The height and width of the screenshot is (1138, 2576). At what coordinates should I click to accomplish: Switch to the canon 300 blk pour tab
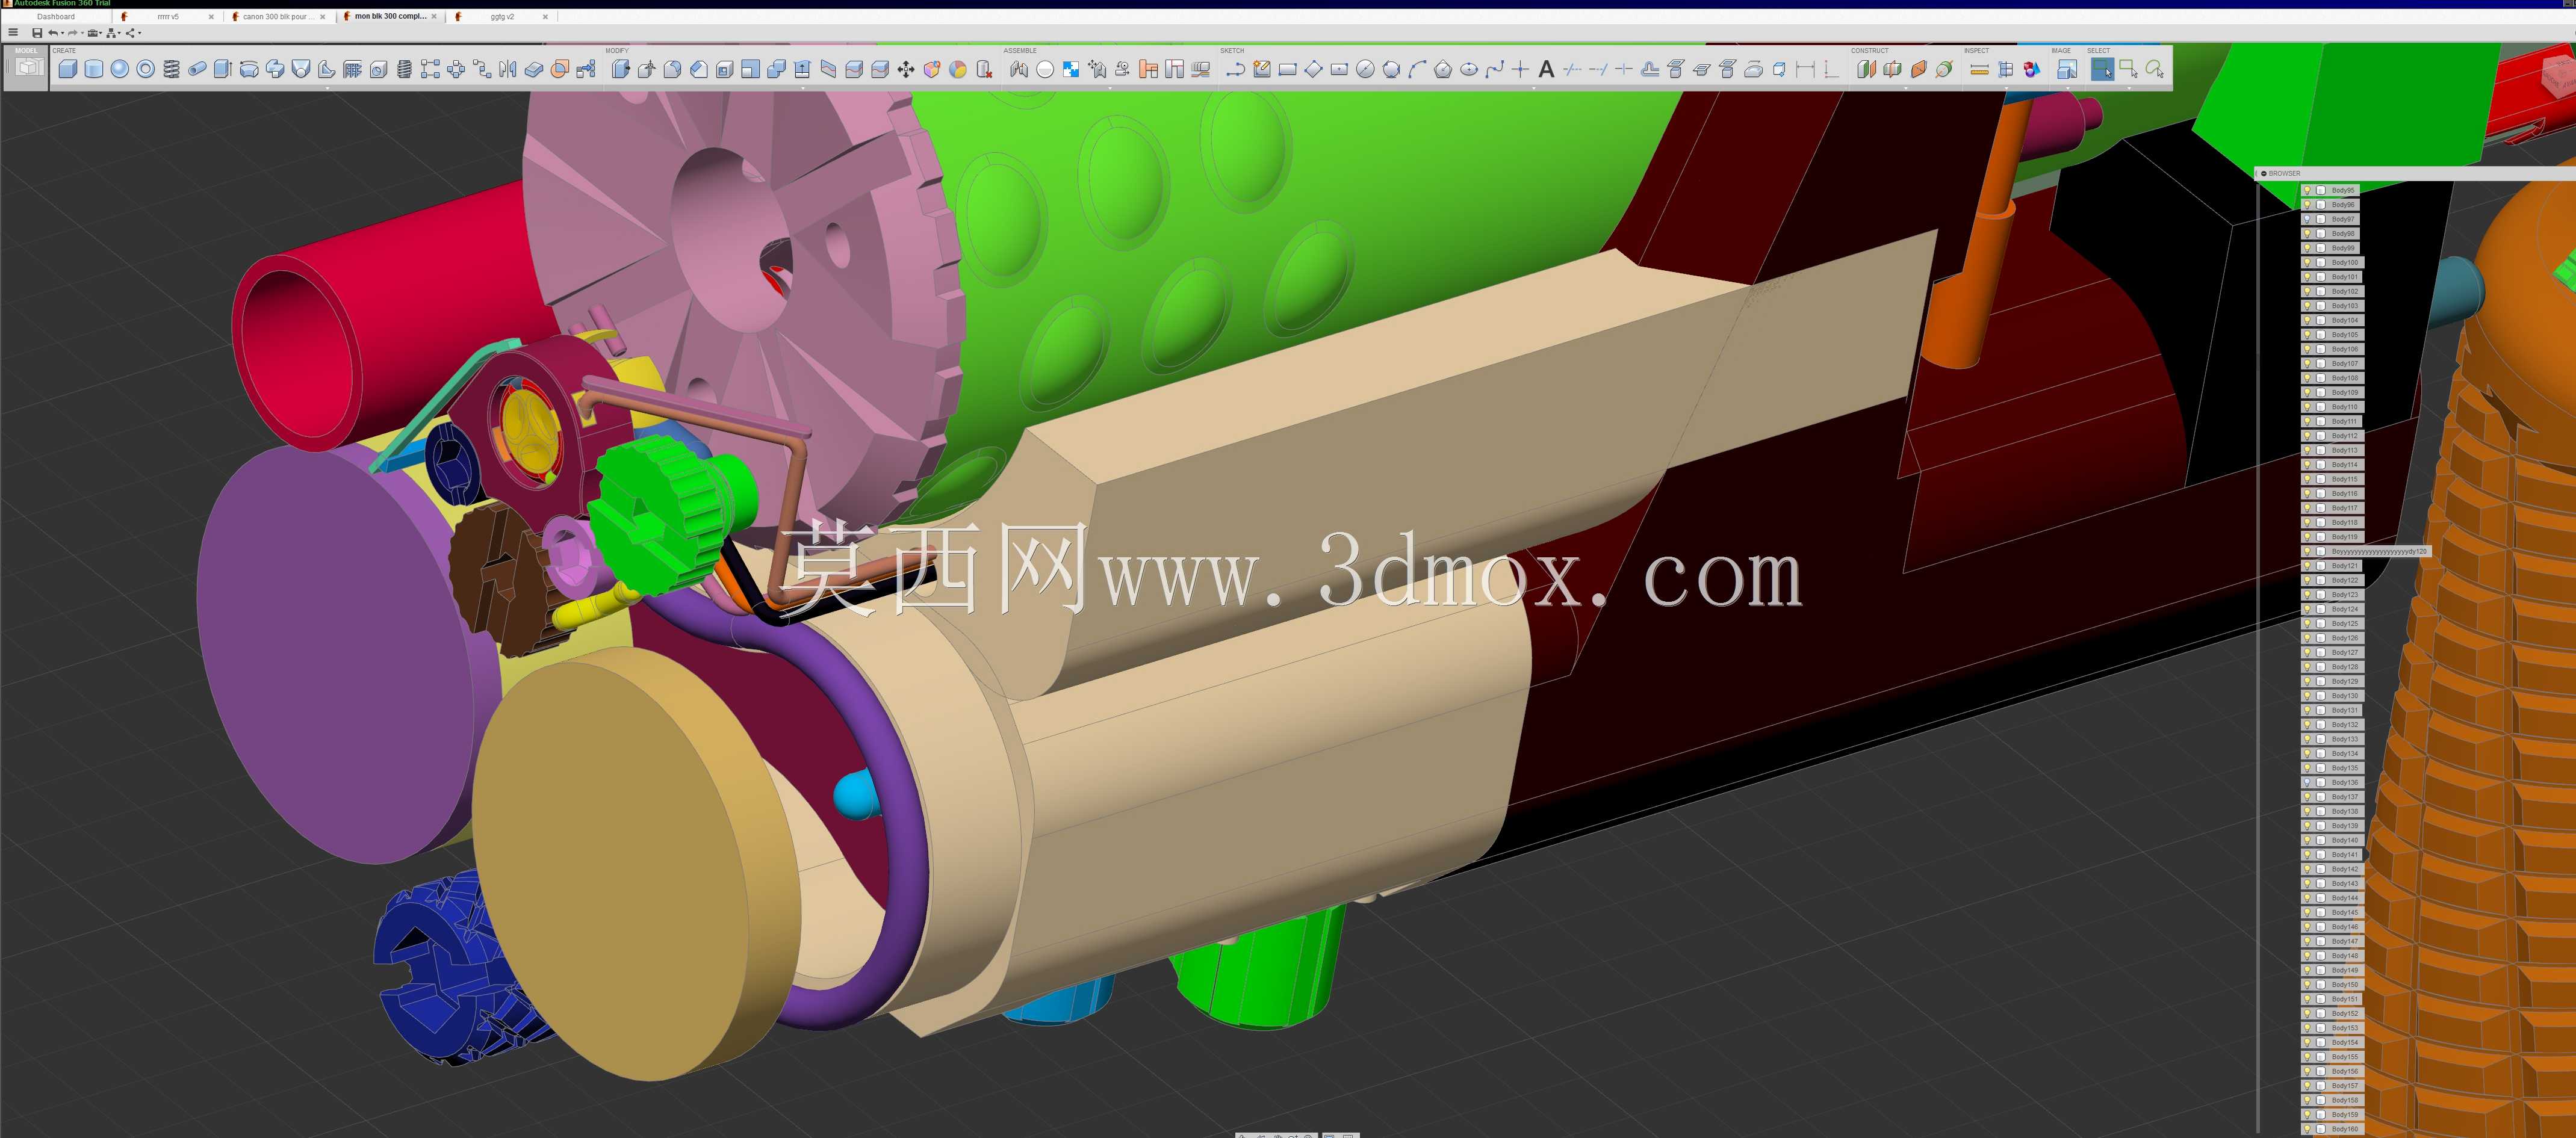pos(278,17)
